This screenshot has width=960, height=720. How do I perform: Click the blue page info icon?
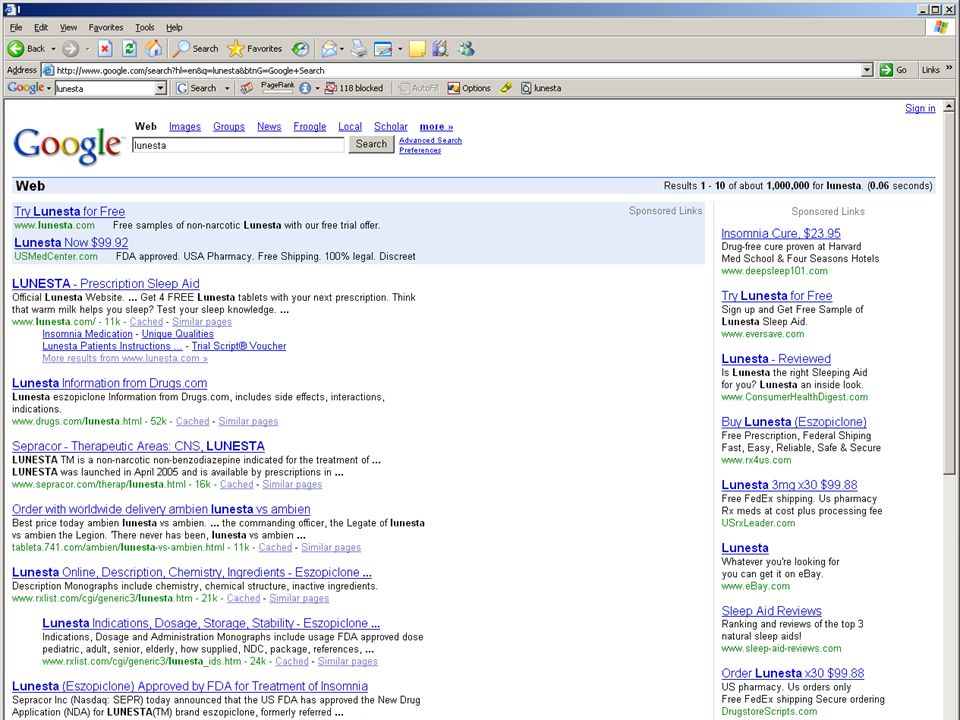click(x=305, y=88)
